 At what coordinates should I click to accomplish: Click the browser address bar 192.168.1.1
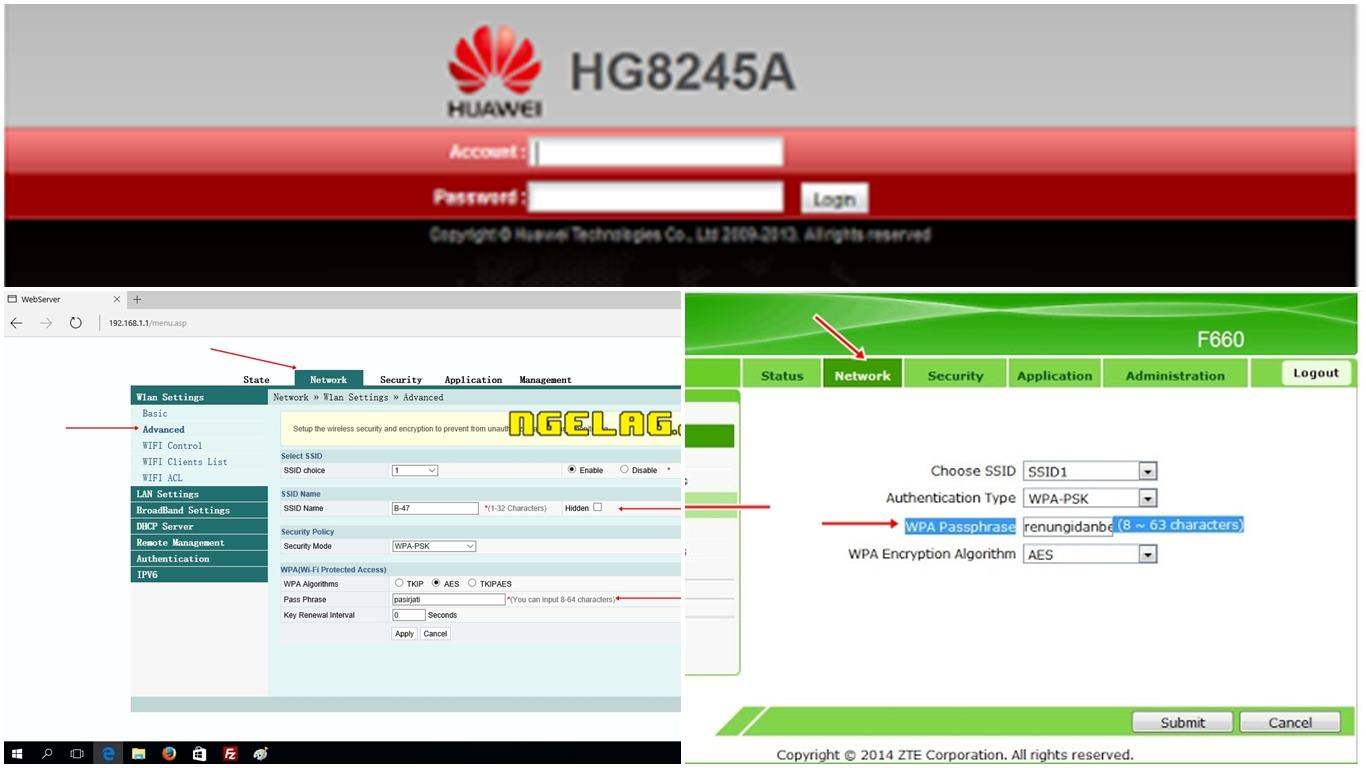(148, 323)
